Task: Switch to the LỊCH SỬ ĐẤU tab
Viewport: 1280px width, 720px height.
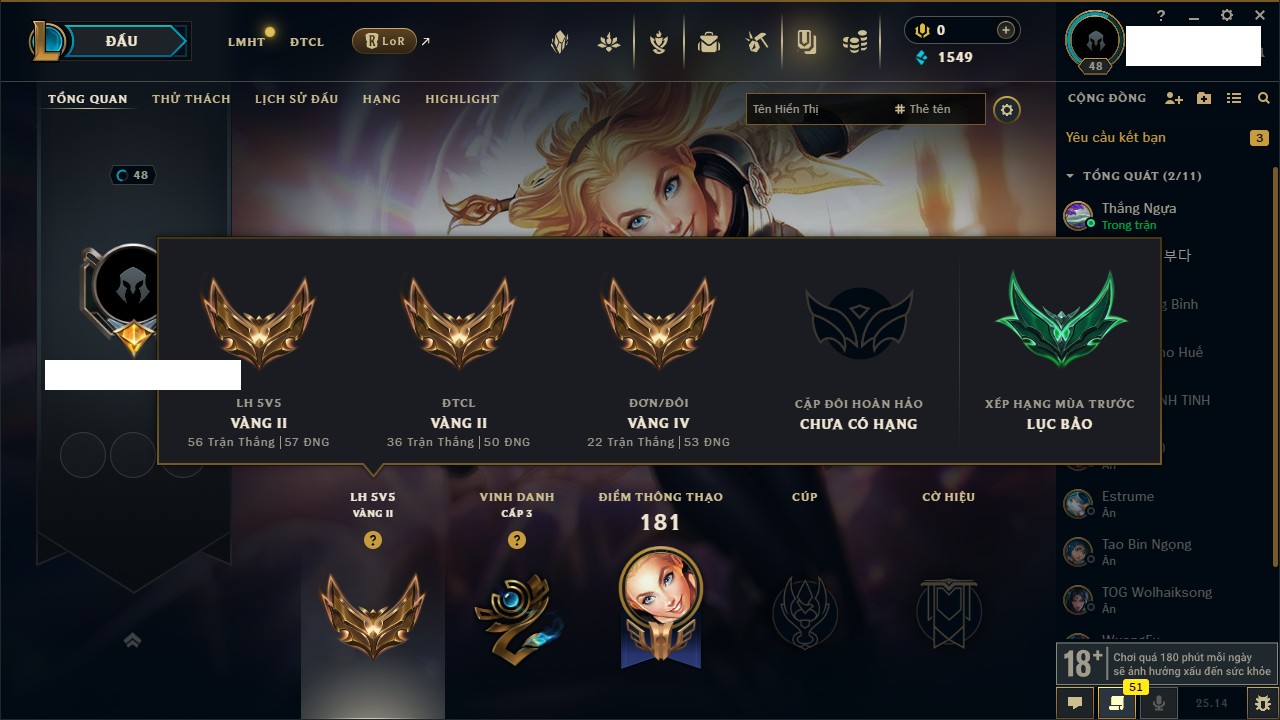Action: [x=296, y=99]
